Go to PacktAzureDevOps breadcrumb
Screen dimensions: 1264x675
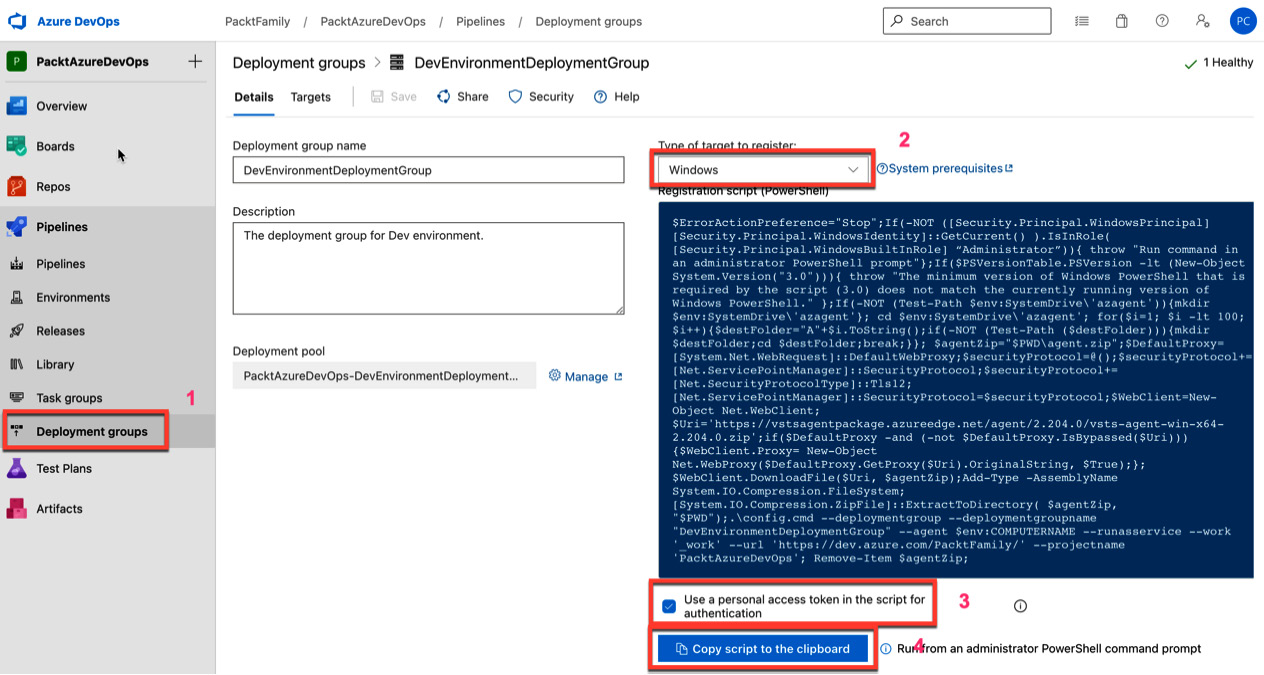point(373,21)
